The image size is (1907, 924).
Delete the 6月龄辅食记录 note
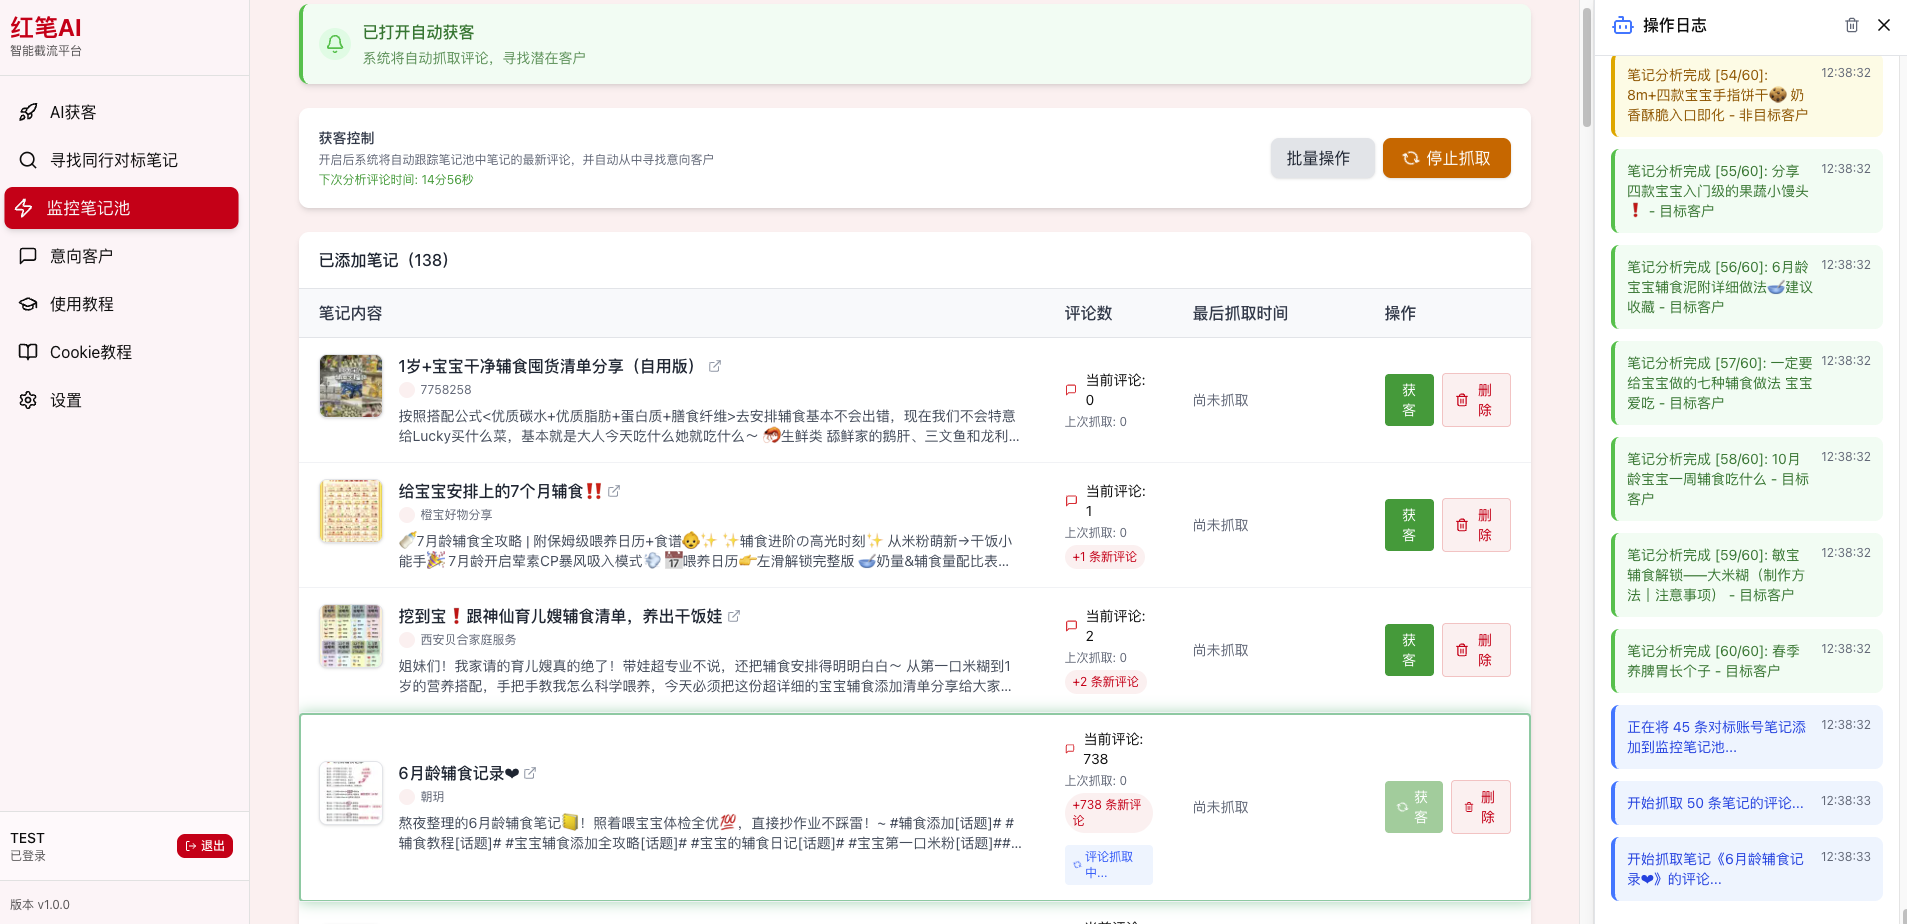(1481, 807)
